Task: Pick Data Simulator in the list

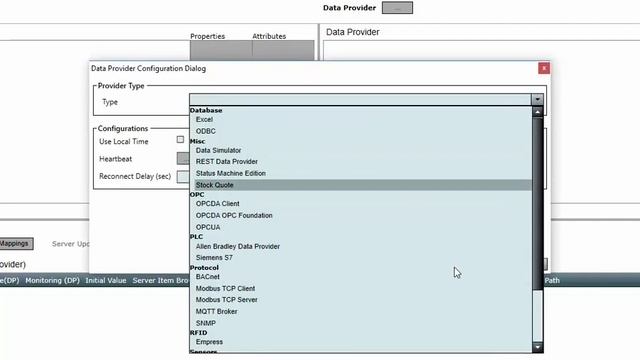Action: click(218, 150)
